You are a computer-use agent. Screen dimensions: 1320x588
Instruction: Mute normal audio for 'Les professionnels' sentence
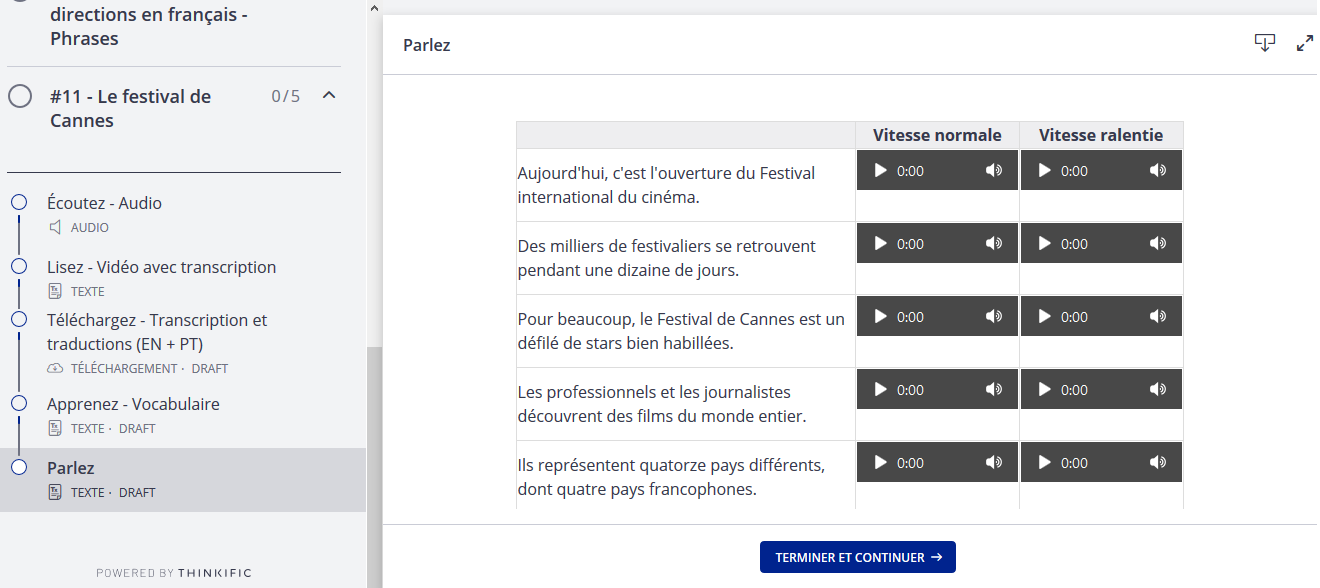[993, 390]
